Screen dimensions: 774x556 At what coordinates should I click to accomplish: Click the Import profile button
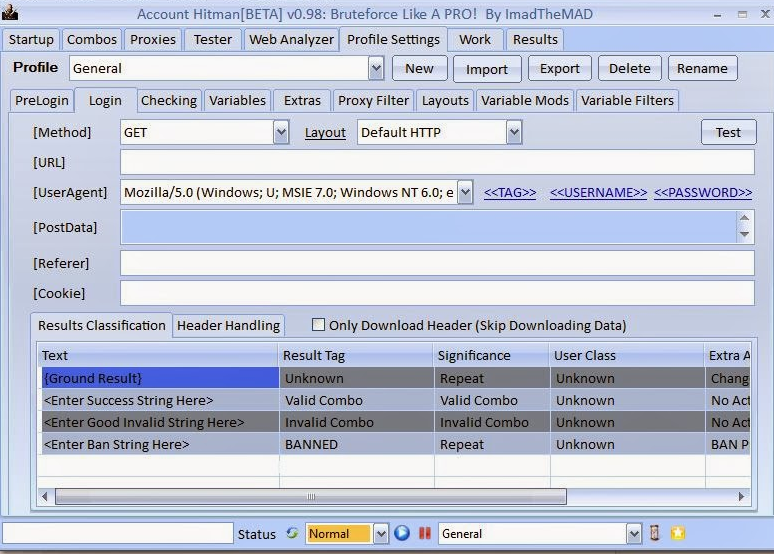487,69
